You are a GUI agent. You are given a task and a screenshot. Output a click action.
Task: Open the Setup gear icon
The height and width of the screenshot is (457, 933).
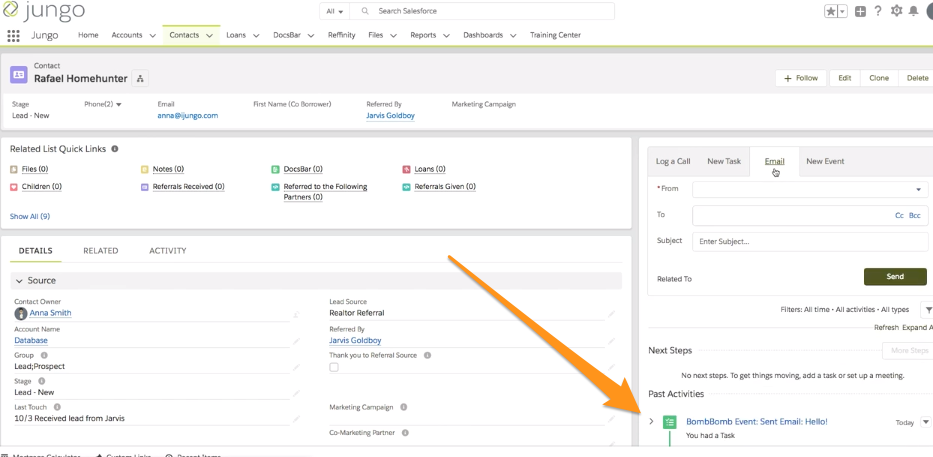(x=896, y=11)
